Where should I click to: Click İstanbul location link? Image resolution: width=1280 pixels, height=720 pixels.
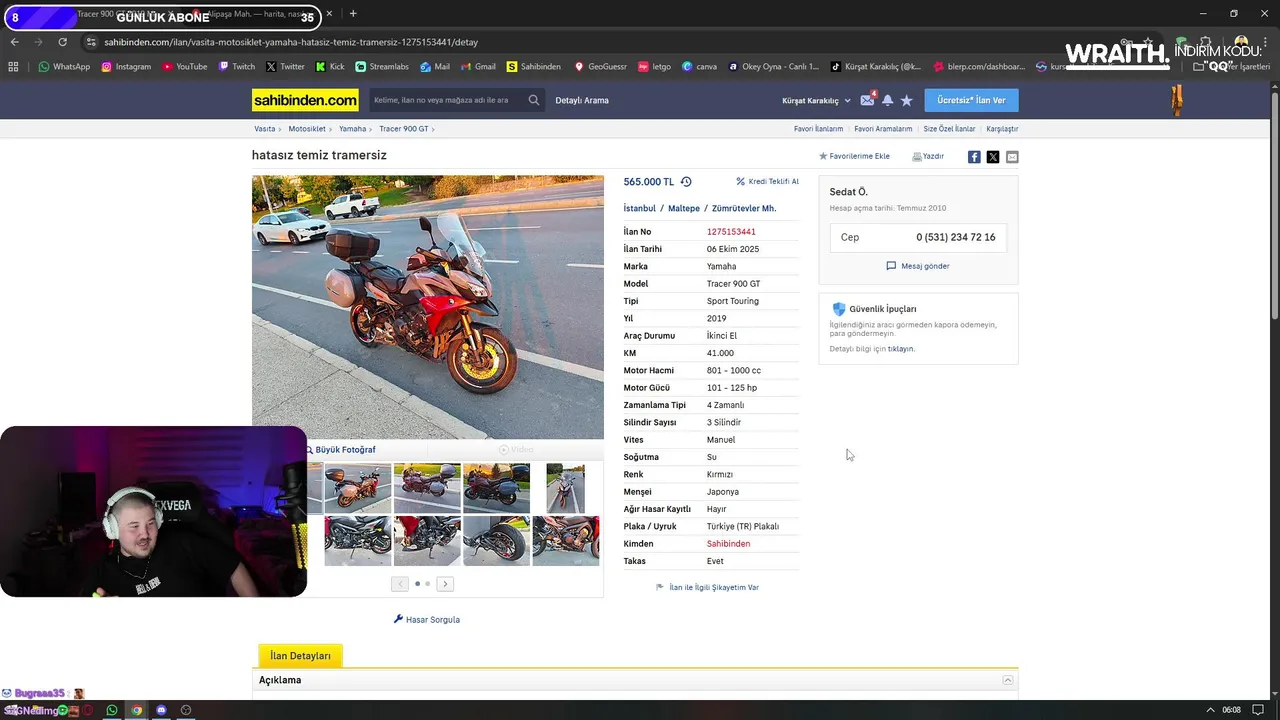pos(640,209)
